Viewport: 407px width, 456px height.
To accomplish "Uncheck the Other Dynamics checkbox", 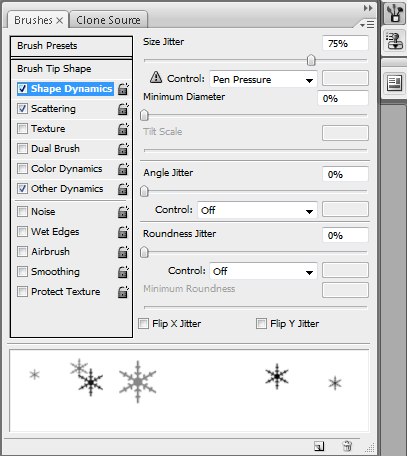I will click(22, 189).
